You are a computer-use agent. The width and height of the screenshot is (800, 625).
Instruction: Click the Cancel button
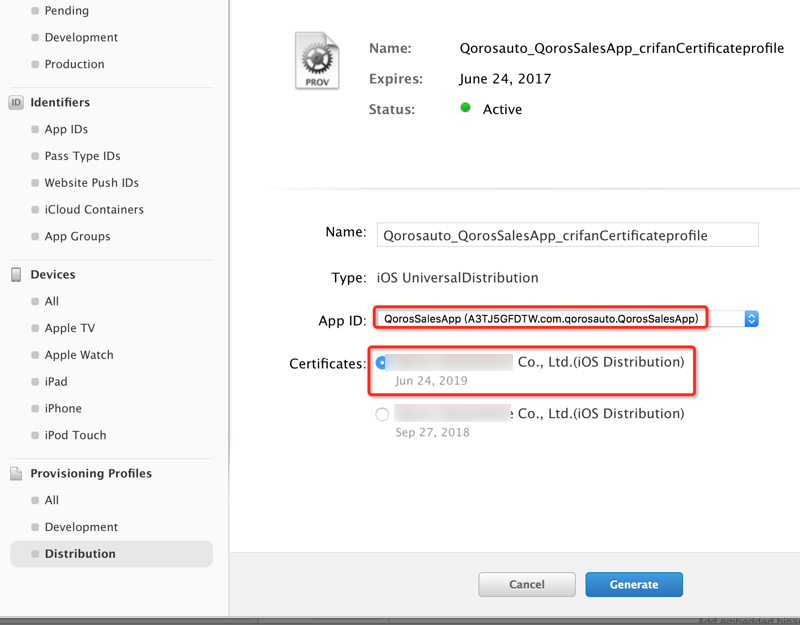tap(527, 584)
